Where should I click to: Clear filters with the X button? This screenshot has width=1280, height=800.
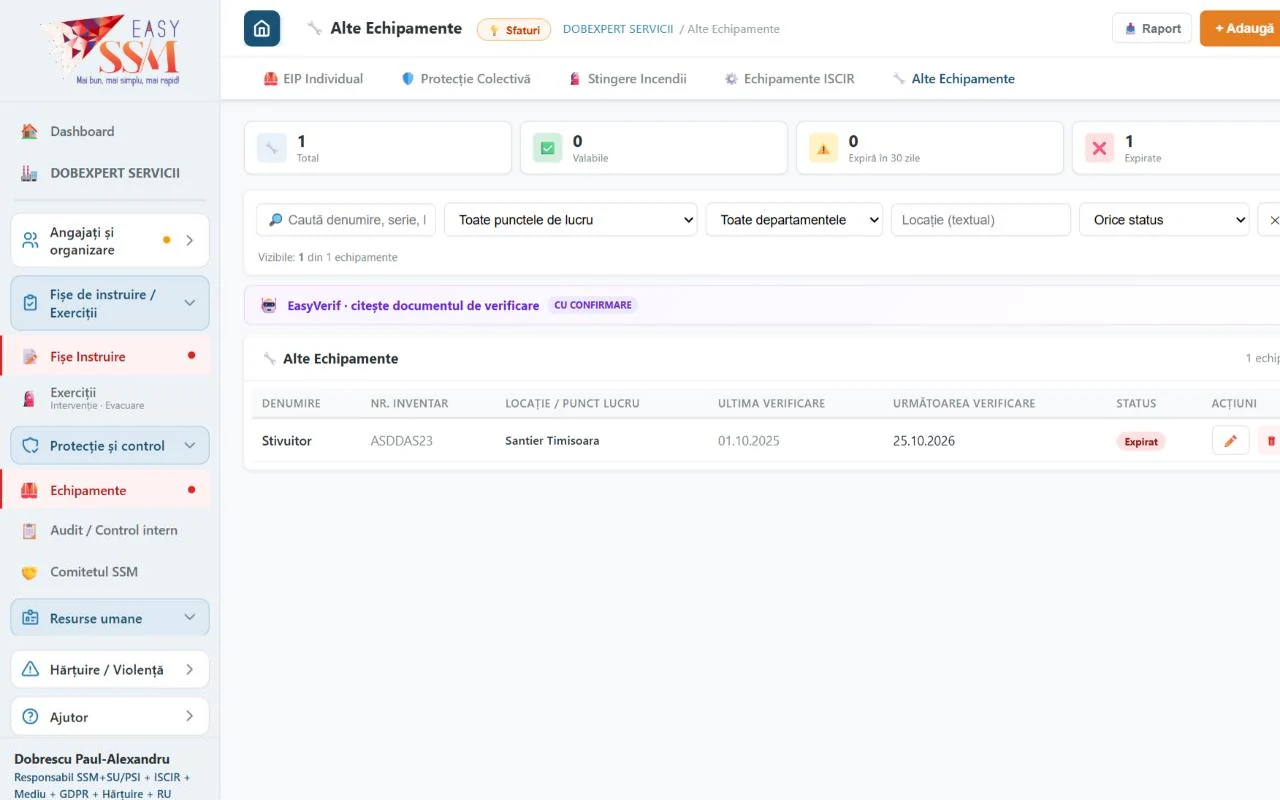[1270, 220]
